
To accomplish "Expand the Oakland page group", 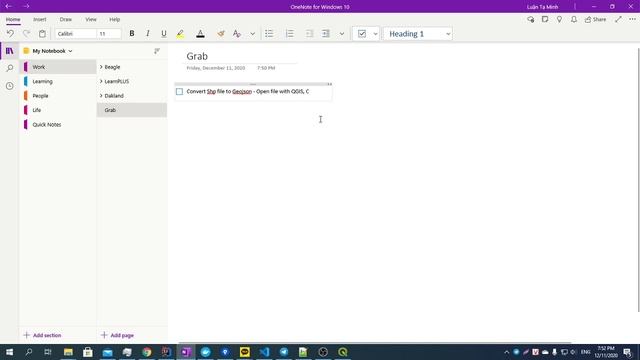I will [x=101, y=96].
